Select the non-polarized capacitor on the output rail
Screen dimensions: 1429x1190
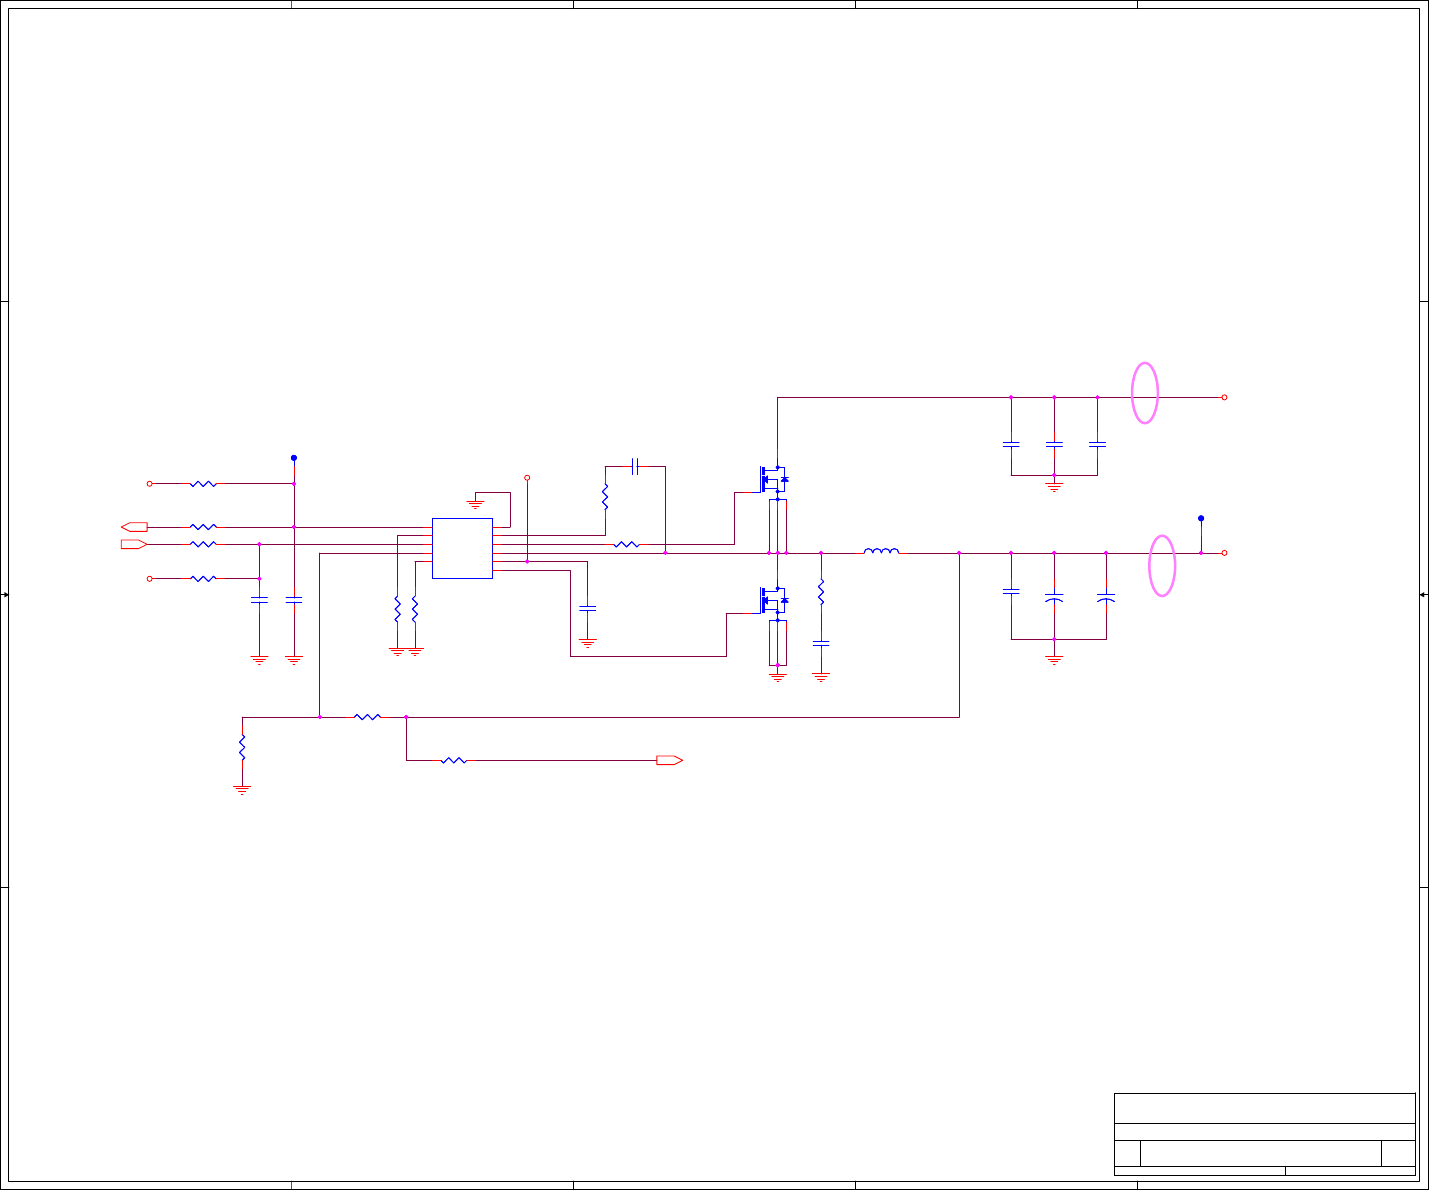(1011, 592)
